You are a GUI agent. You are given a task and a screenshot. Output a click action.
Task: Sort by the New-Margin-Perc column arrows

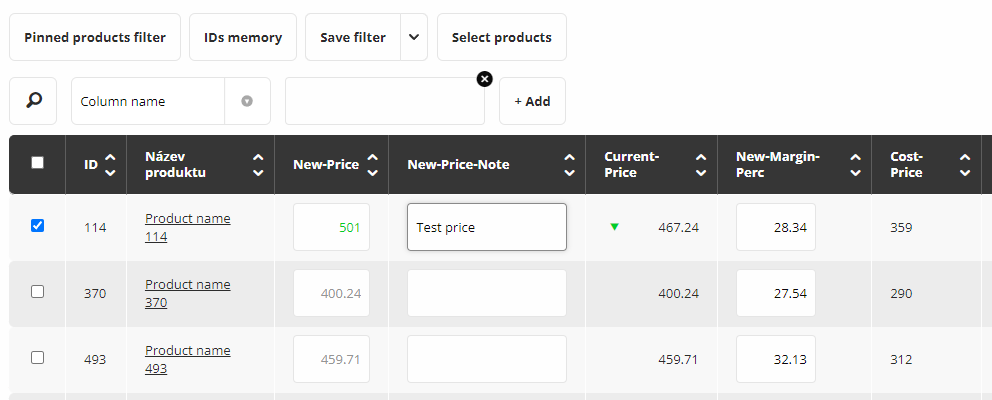point(856,165)
